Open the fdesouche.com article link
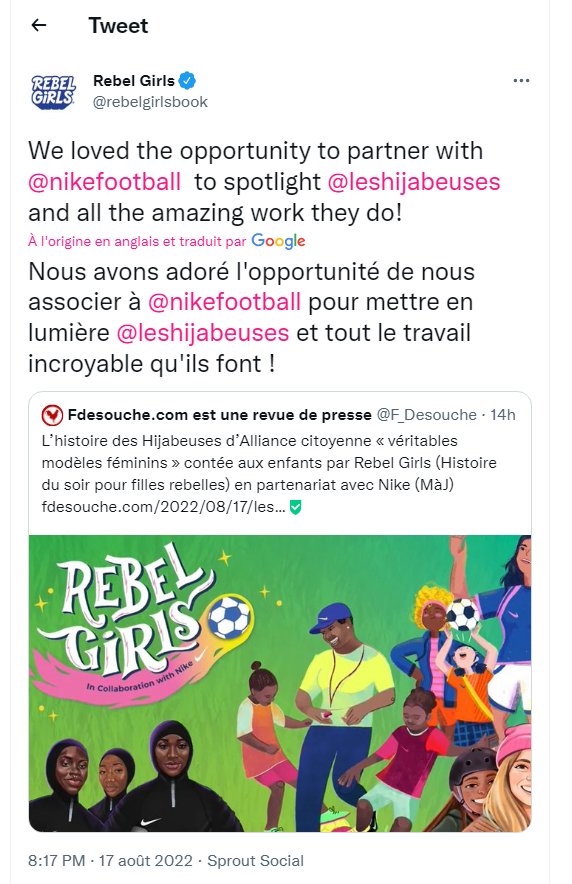 tap(163, 507)
